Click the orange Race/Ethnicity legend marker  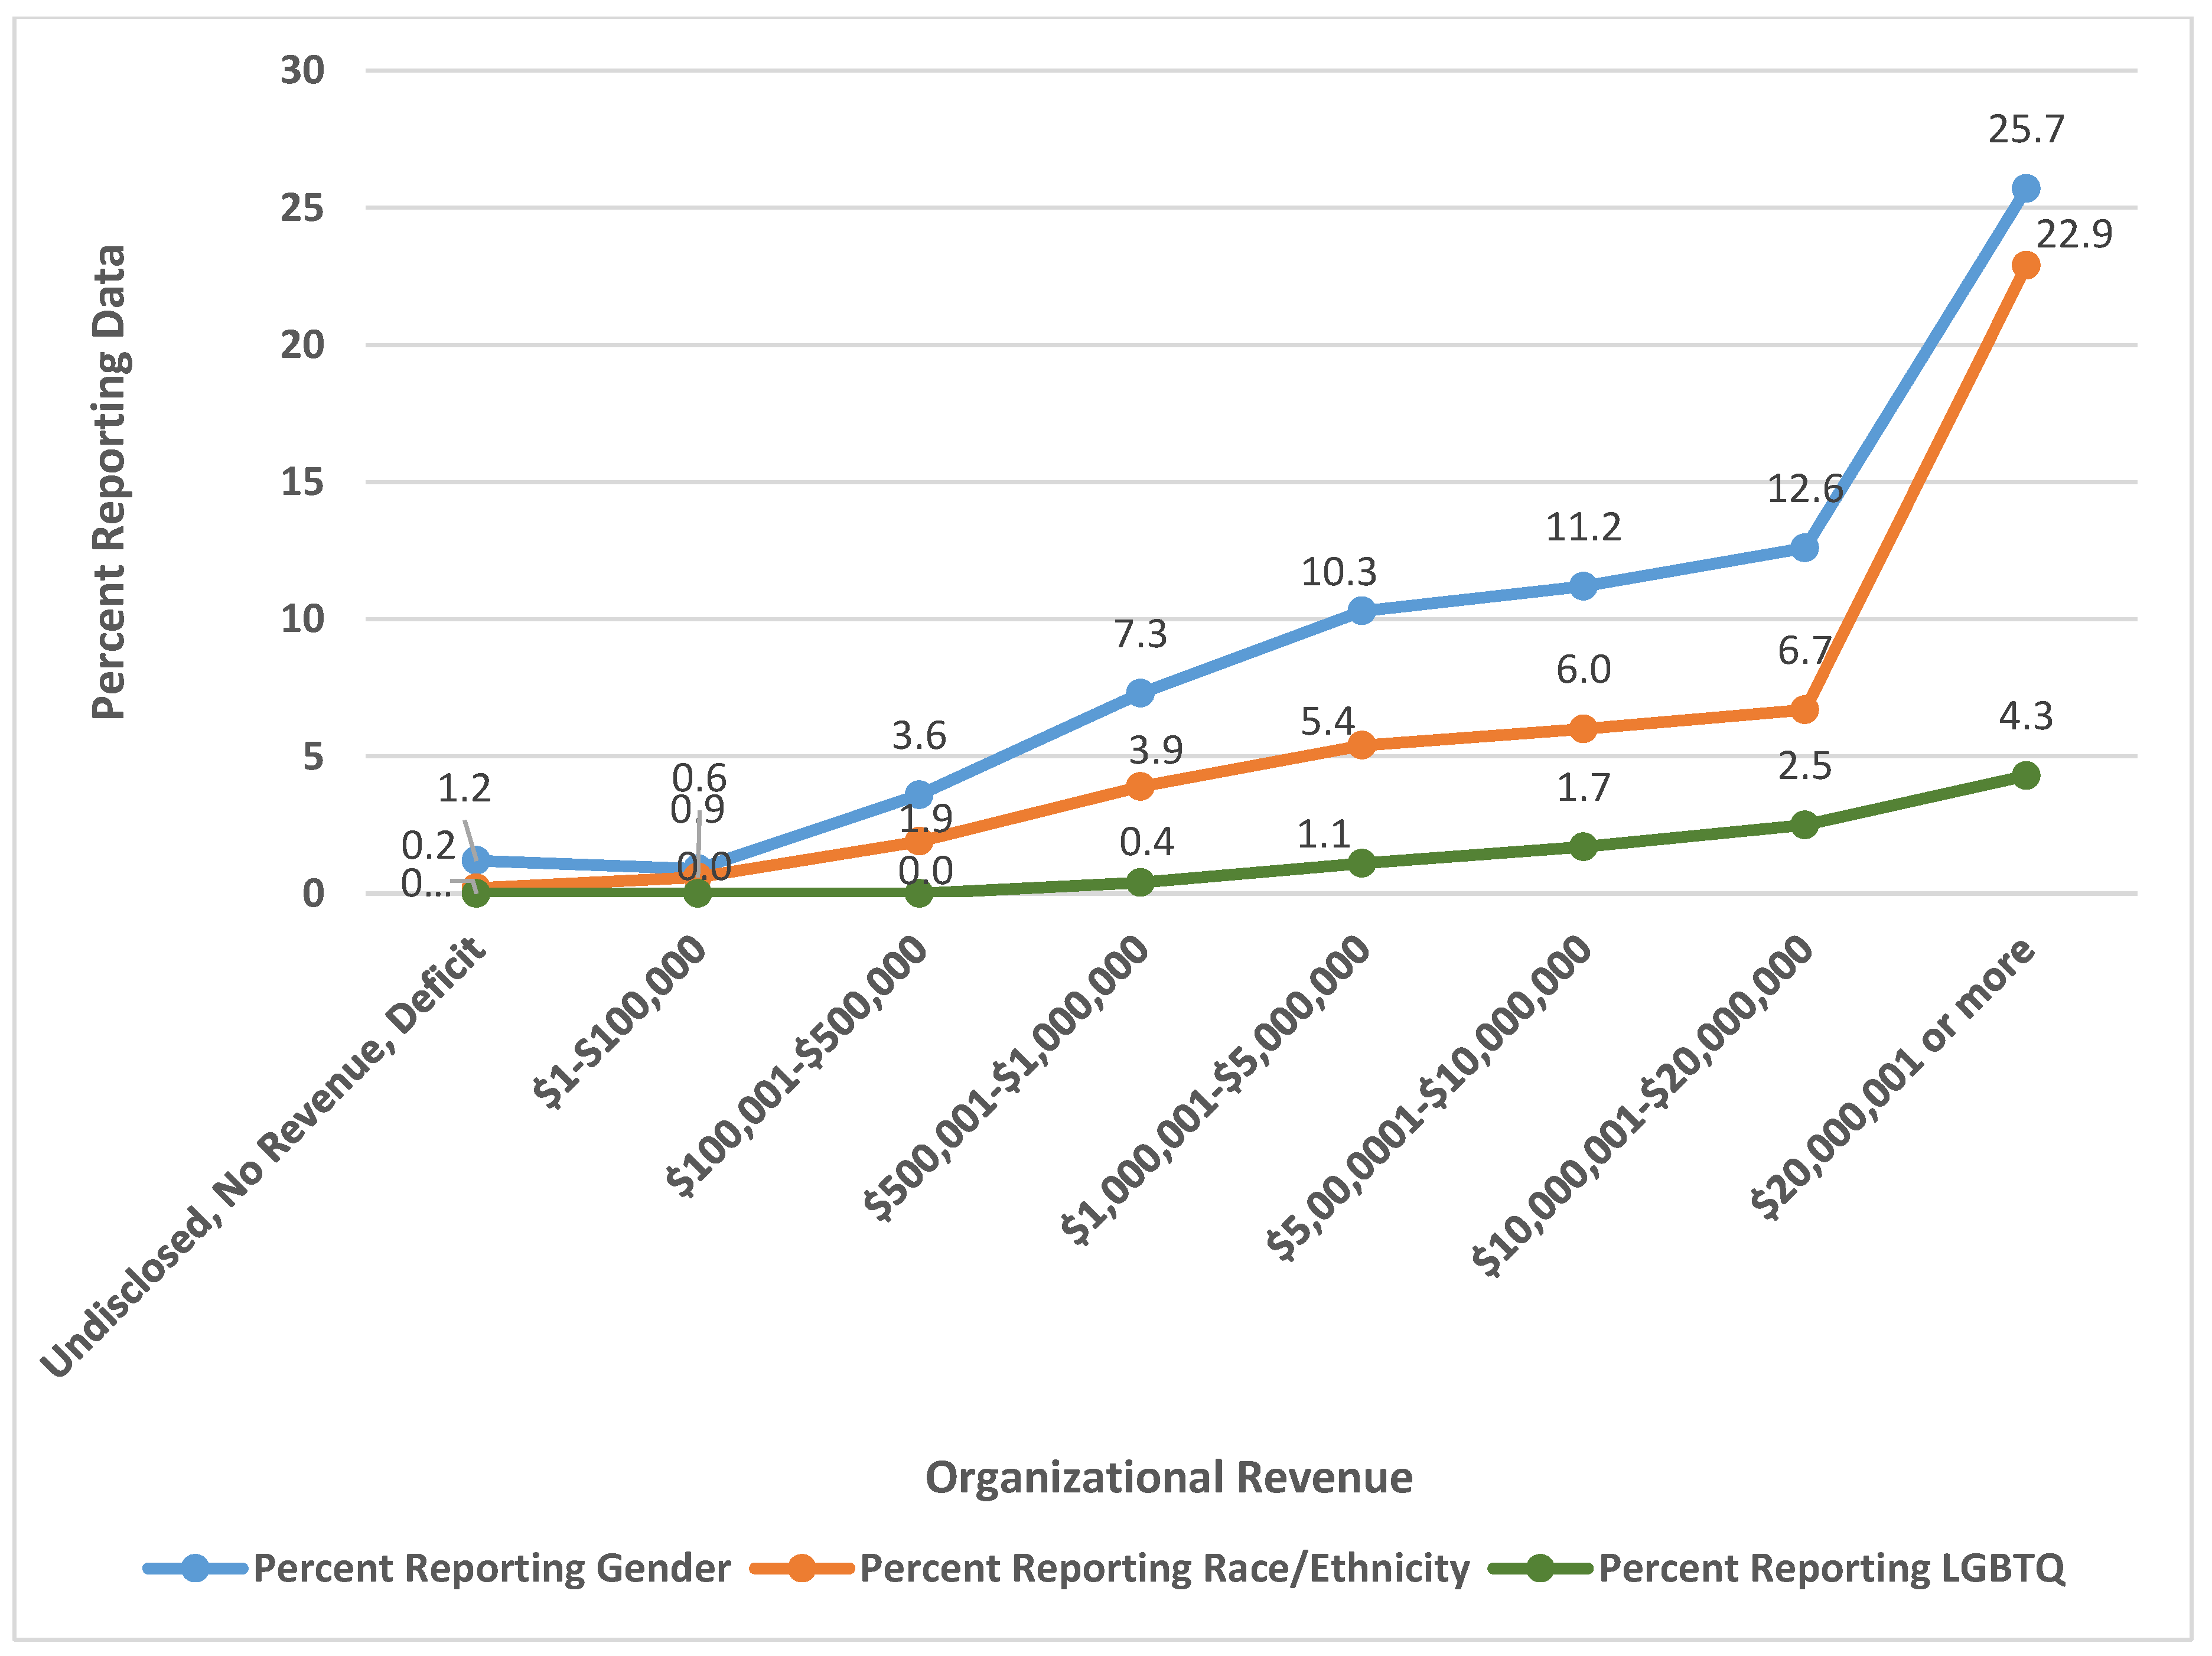[801, 1568]
